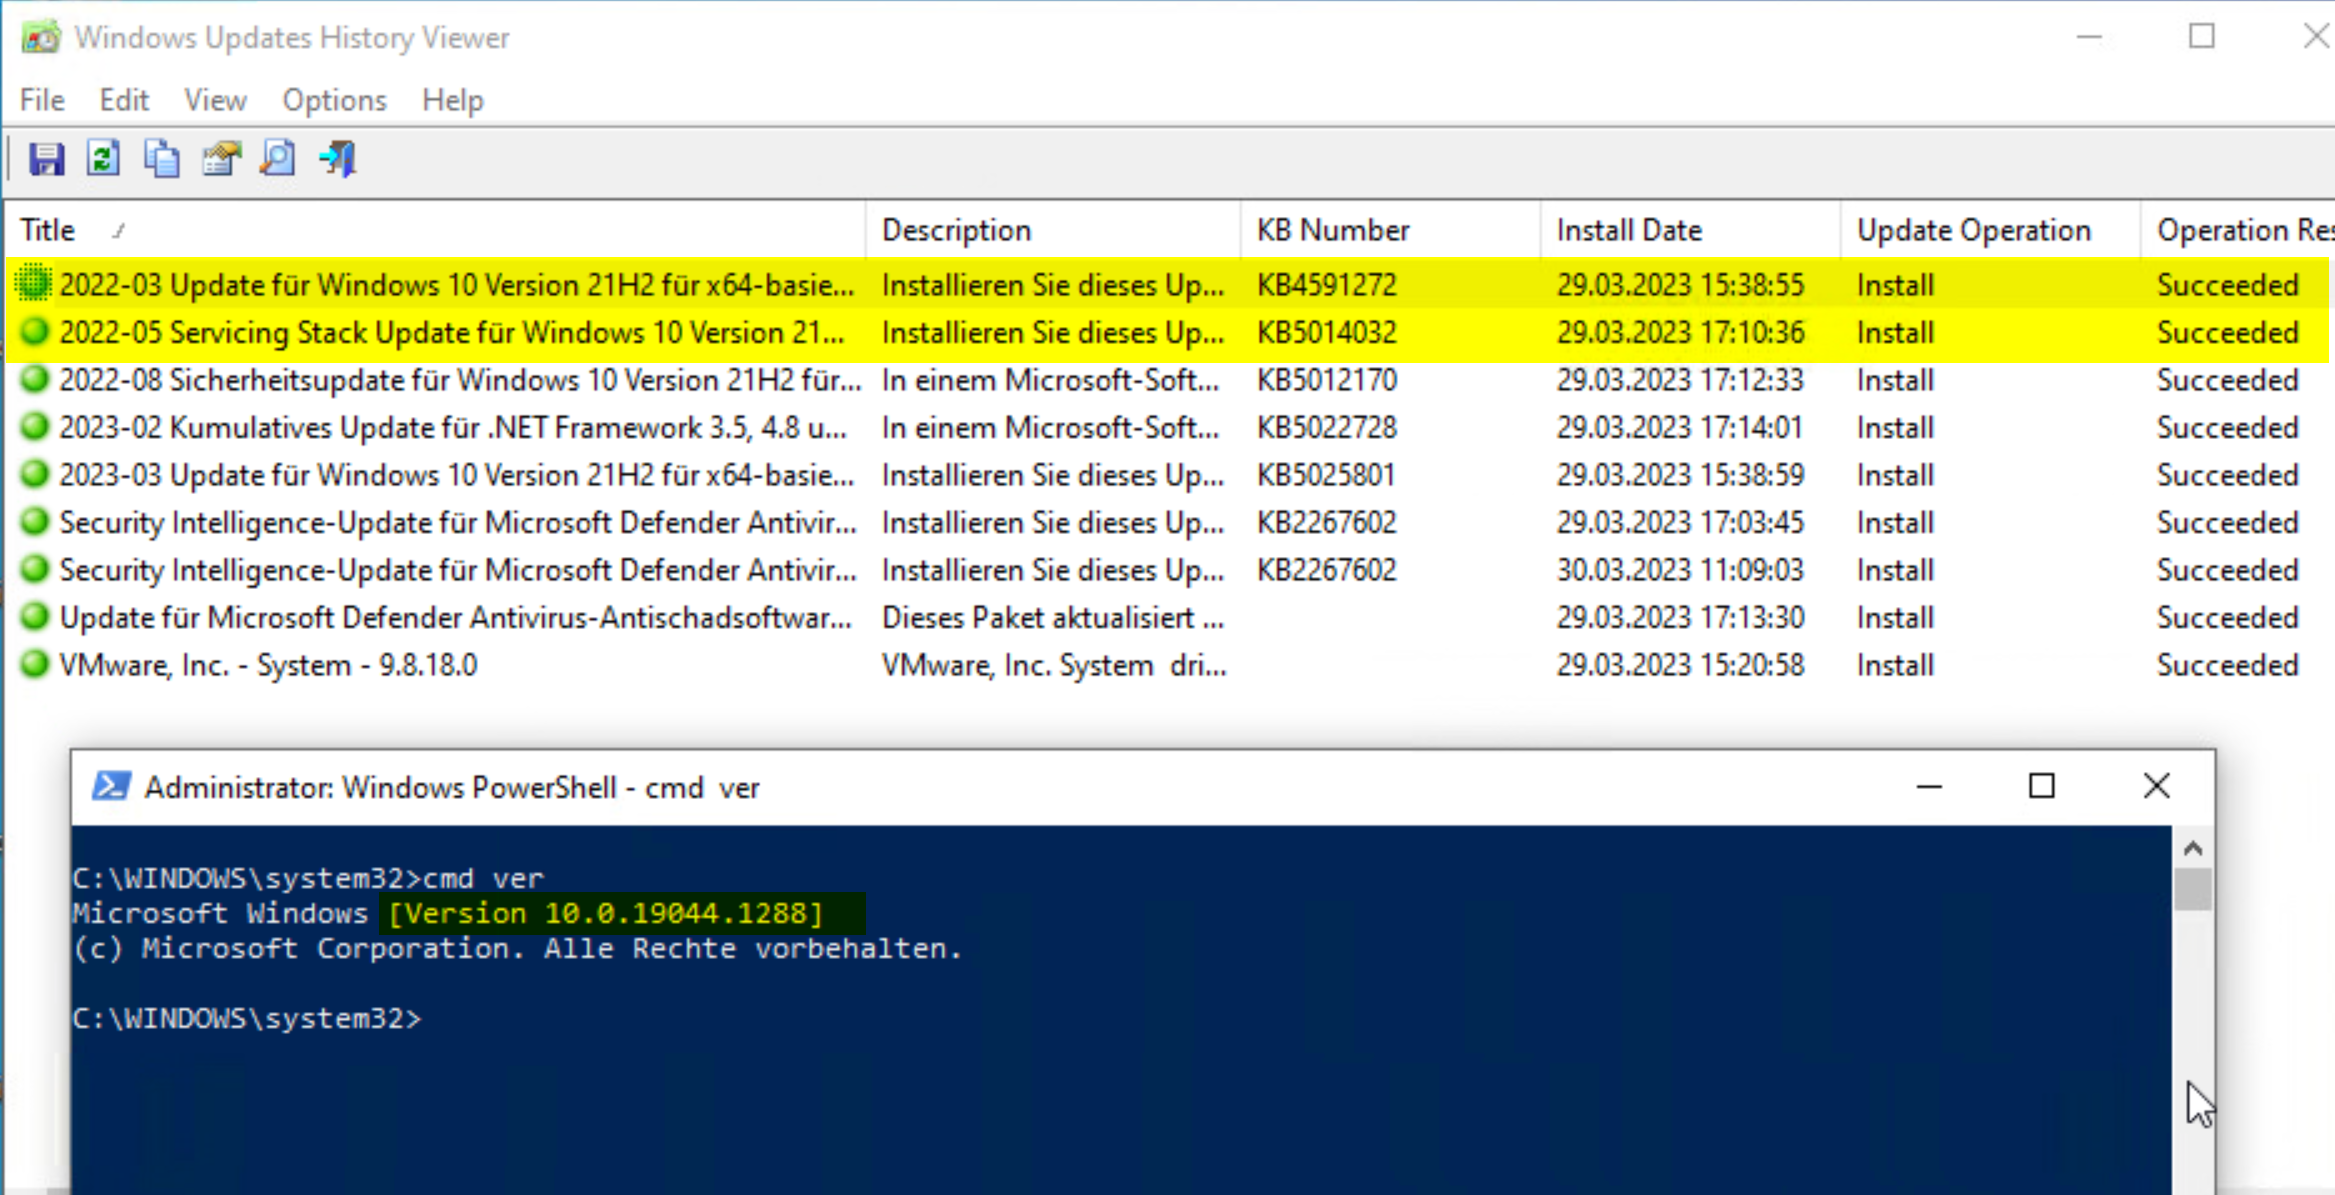This screenshot has width=2335, height=1195.
Task: Select the 2022-05 Servicing Stack Update row
Action: [x=1170, y=332]
